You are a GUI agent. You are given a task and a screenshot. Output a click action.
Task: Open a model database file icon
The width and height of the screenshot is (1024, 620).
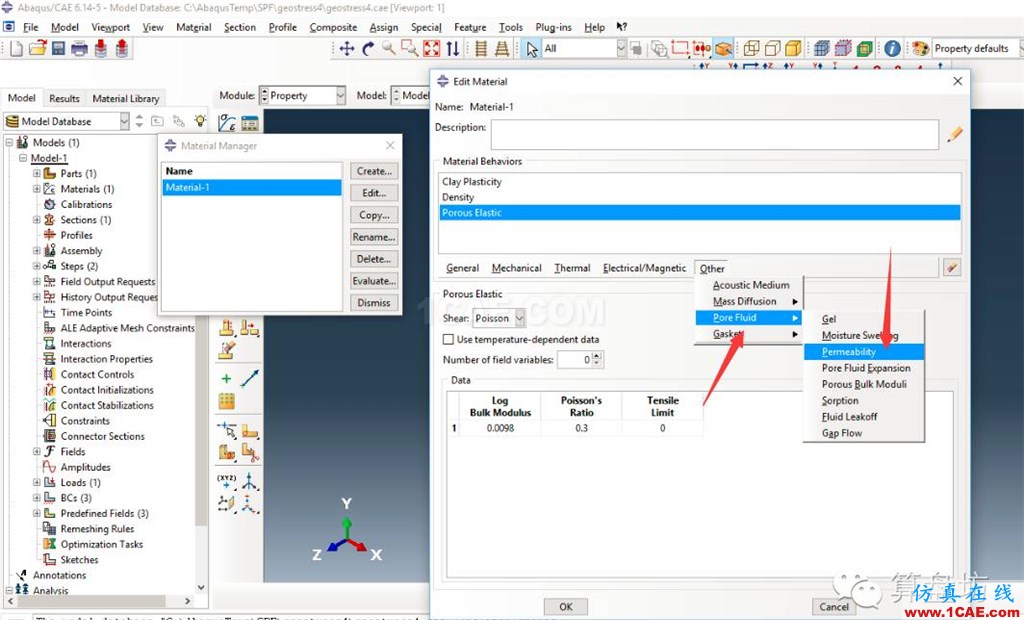(37, 48)
